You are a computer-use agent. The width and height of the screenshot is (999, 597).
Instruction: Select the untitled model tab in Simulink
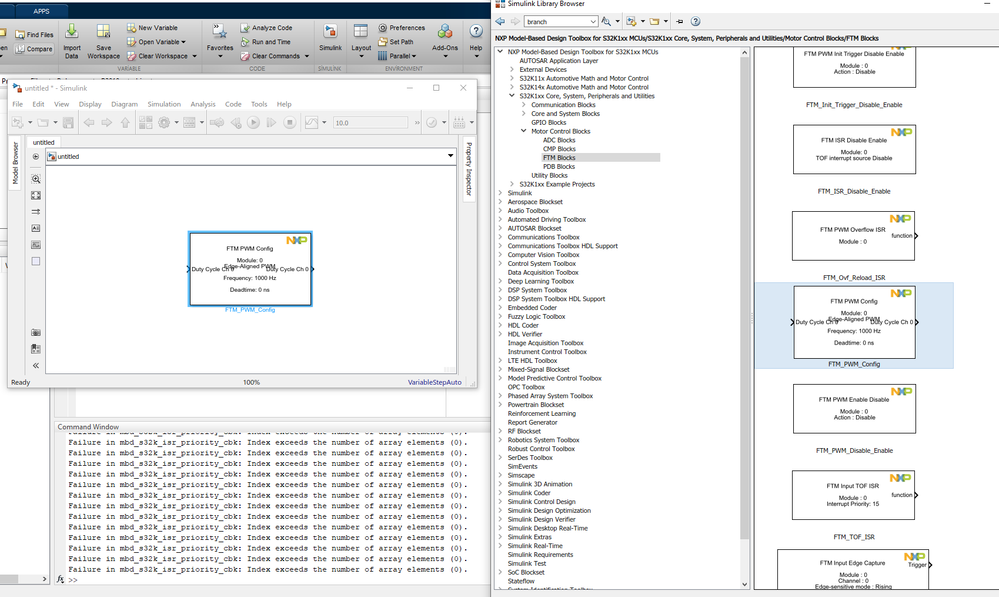[43, 142]
